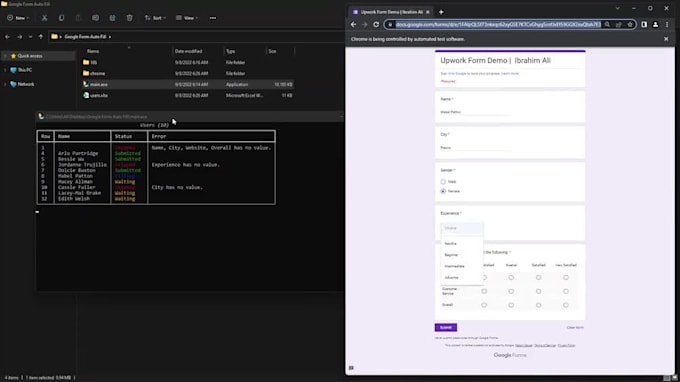Select Very Satisfied for Customer Service row
This screenshot has height=382, width=680.
566,291
